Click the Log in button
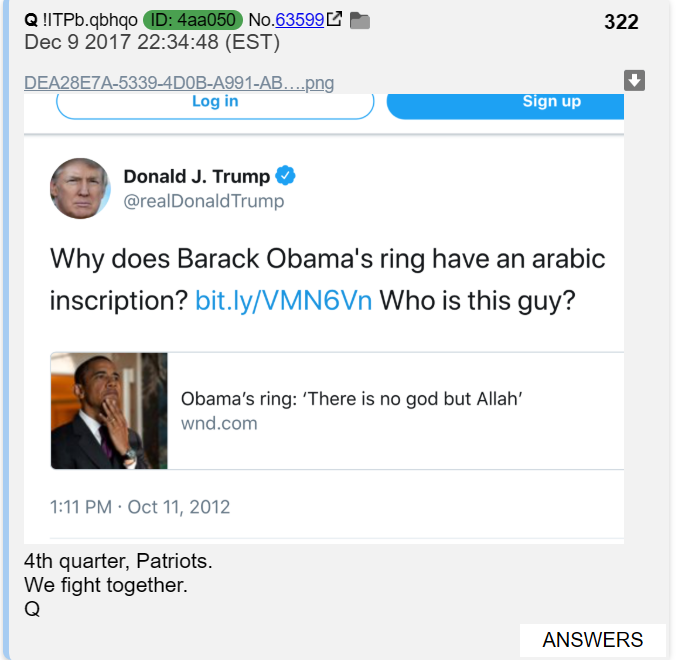Image resolution: width=677 pixels, height=660 pixels. pos(215,106)
